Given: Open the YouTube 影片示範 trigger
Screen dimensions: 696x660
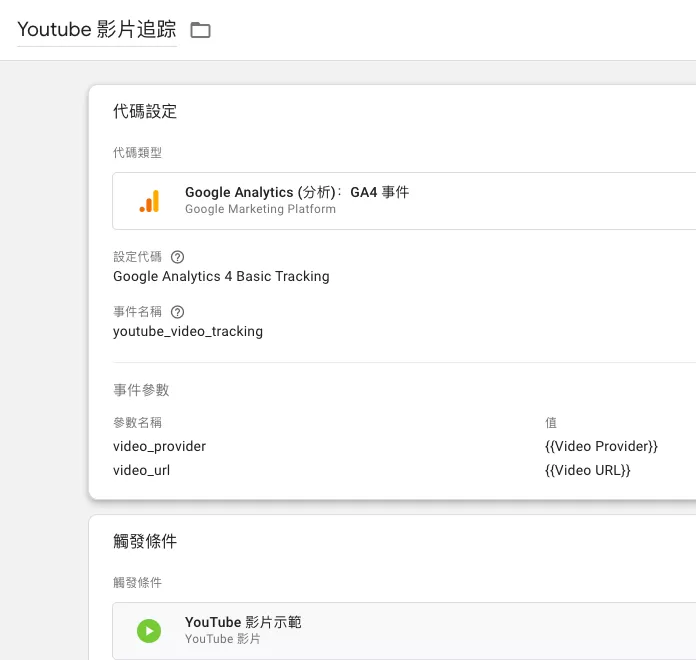Looking at the screenshot, I should click(404, 631).
